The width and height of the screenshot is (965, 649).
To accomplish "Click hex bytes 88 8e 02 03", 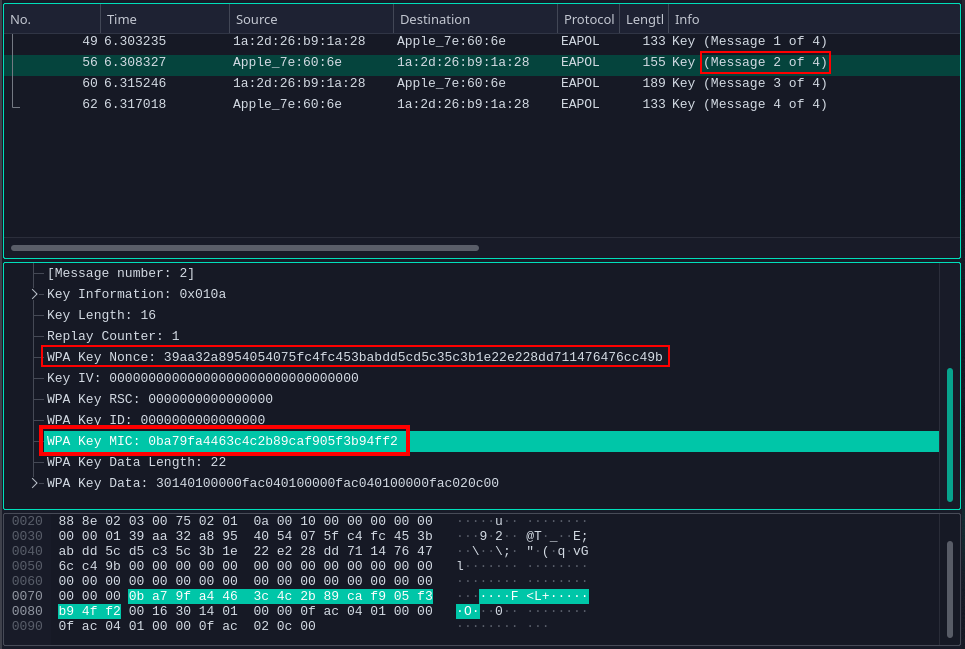I will pyautogui.click(x=89, y=521).
